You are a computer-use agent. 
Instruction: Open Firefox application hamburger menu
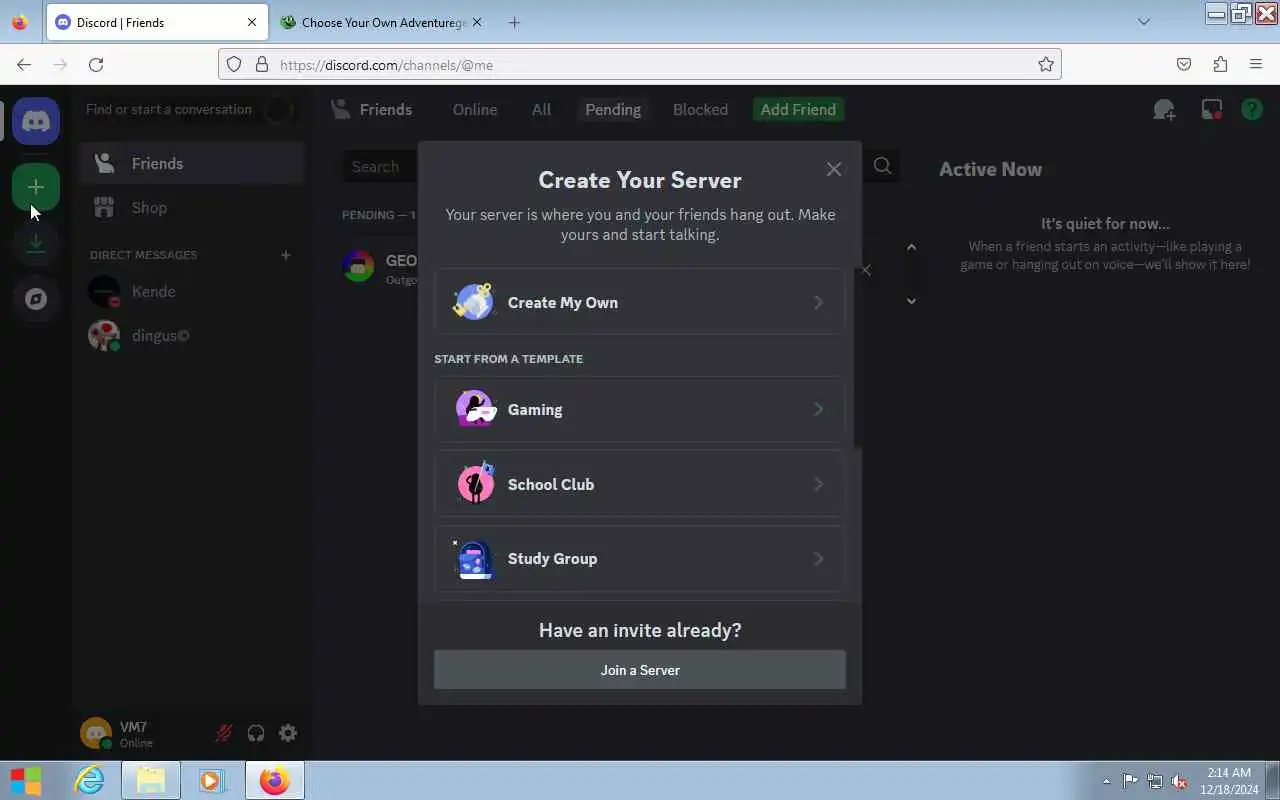pos(1256,65)
